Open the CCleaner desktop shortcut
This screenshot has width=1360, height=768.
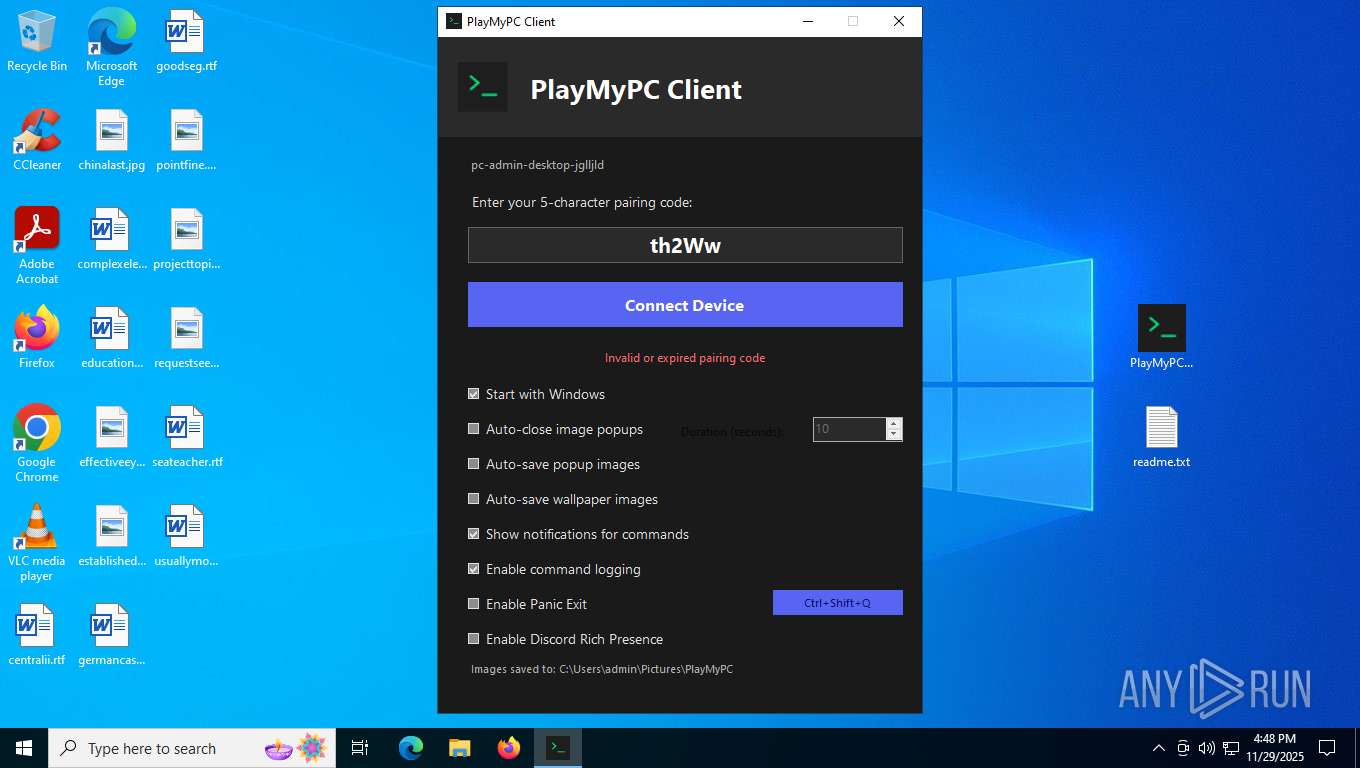pyautogui.click(x=37, y=140)
